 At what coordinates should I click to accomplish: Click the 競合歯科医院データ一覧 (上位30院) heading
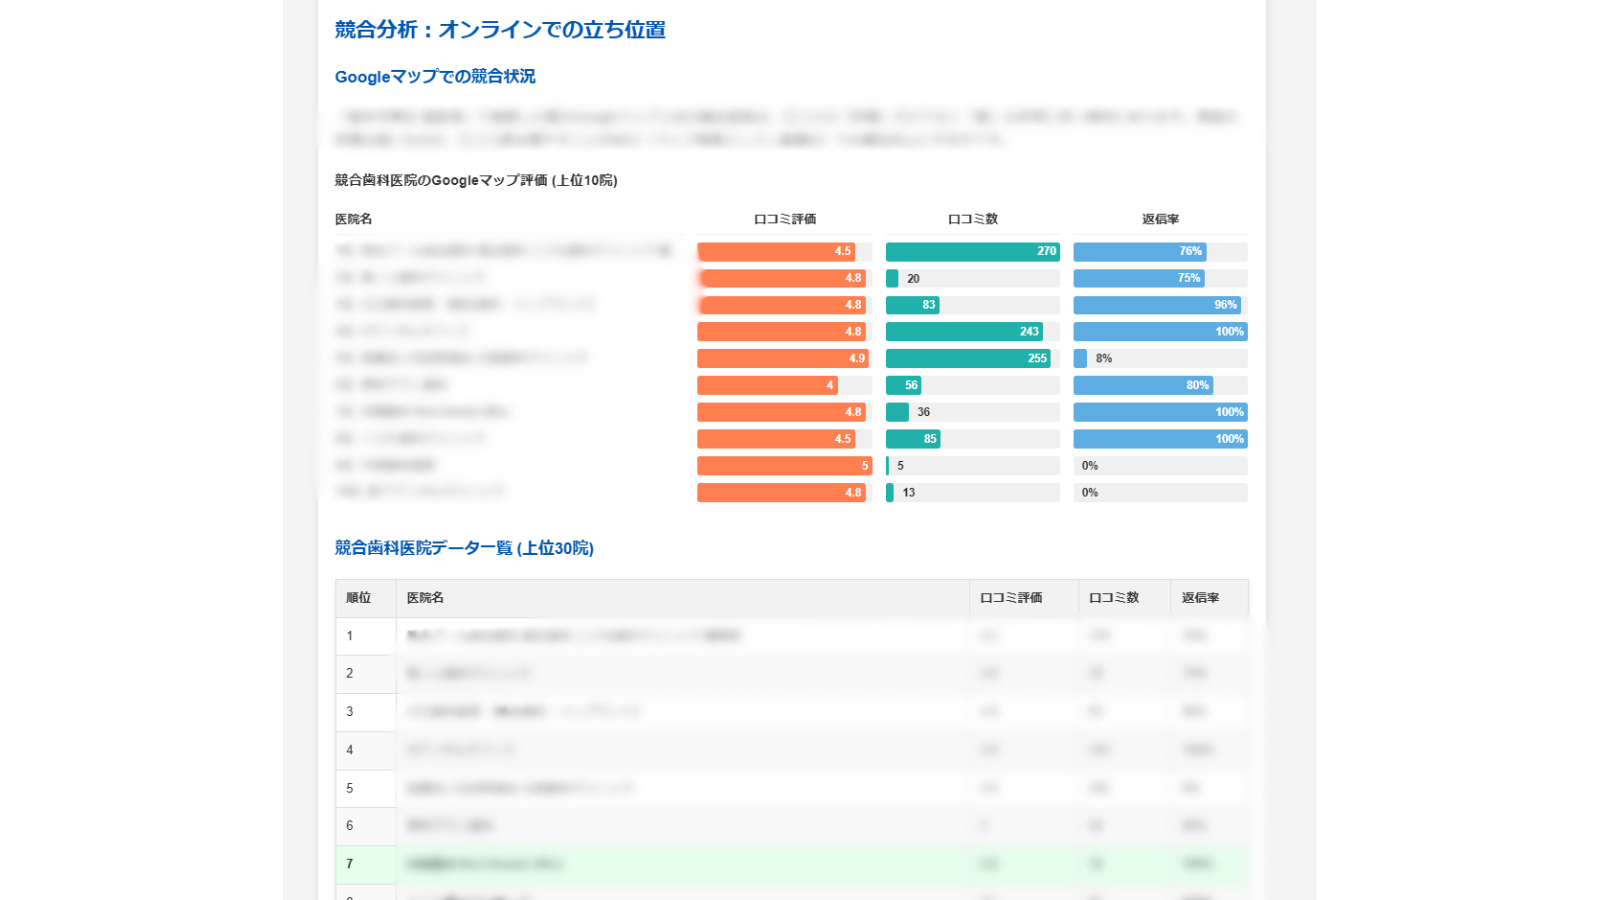click(x=462, y=548)
